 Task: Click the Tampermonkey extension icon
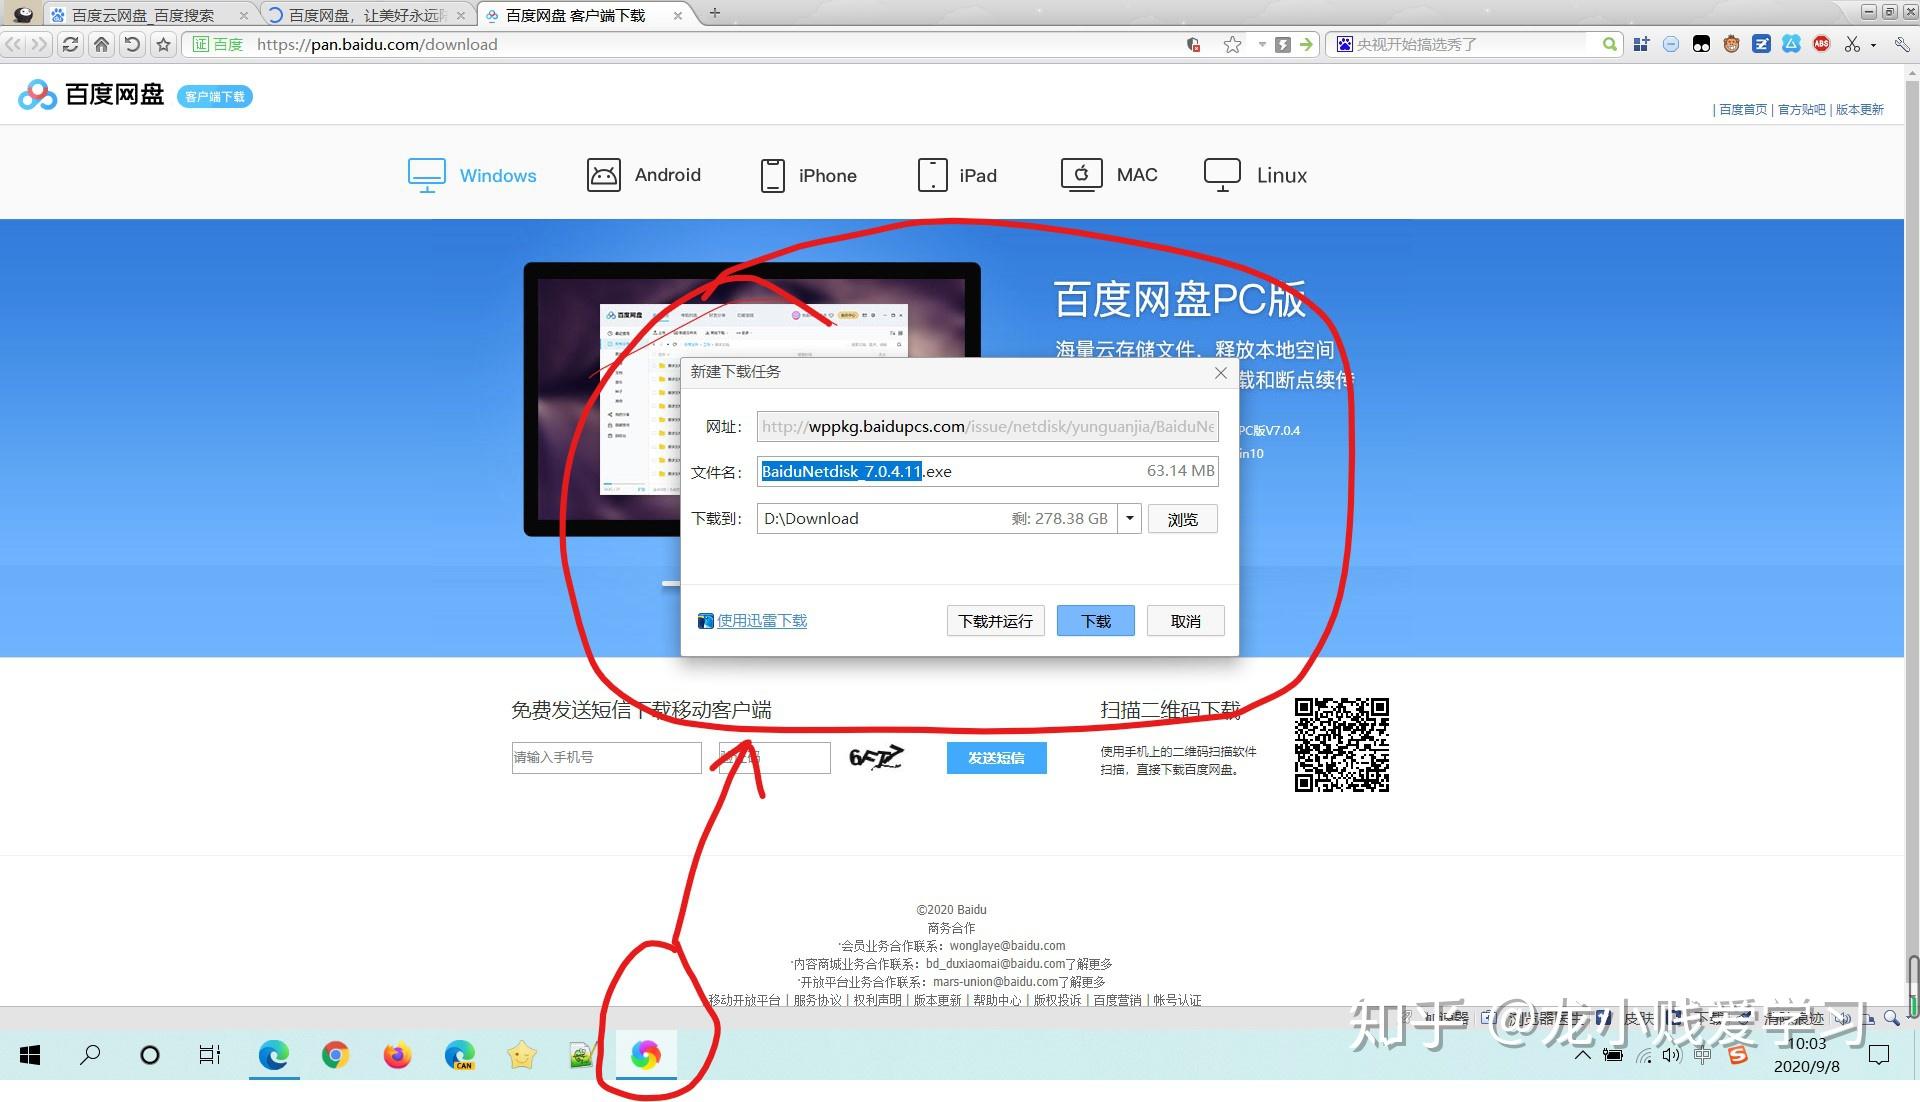1701,44
